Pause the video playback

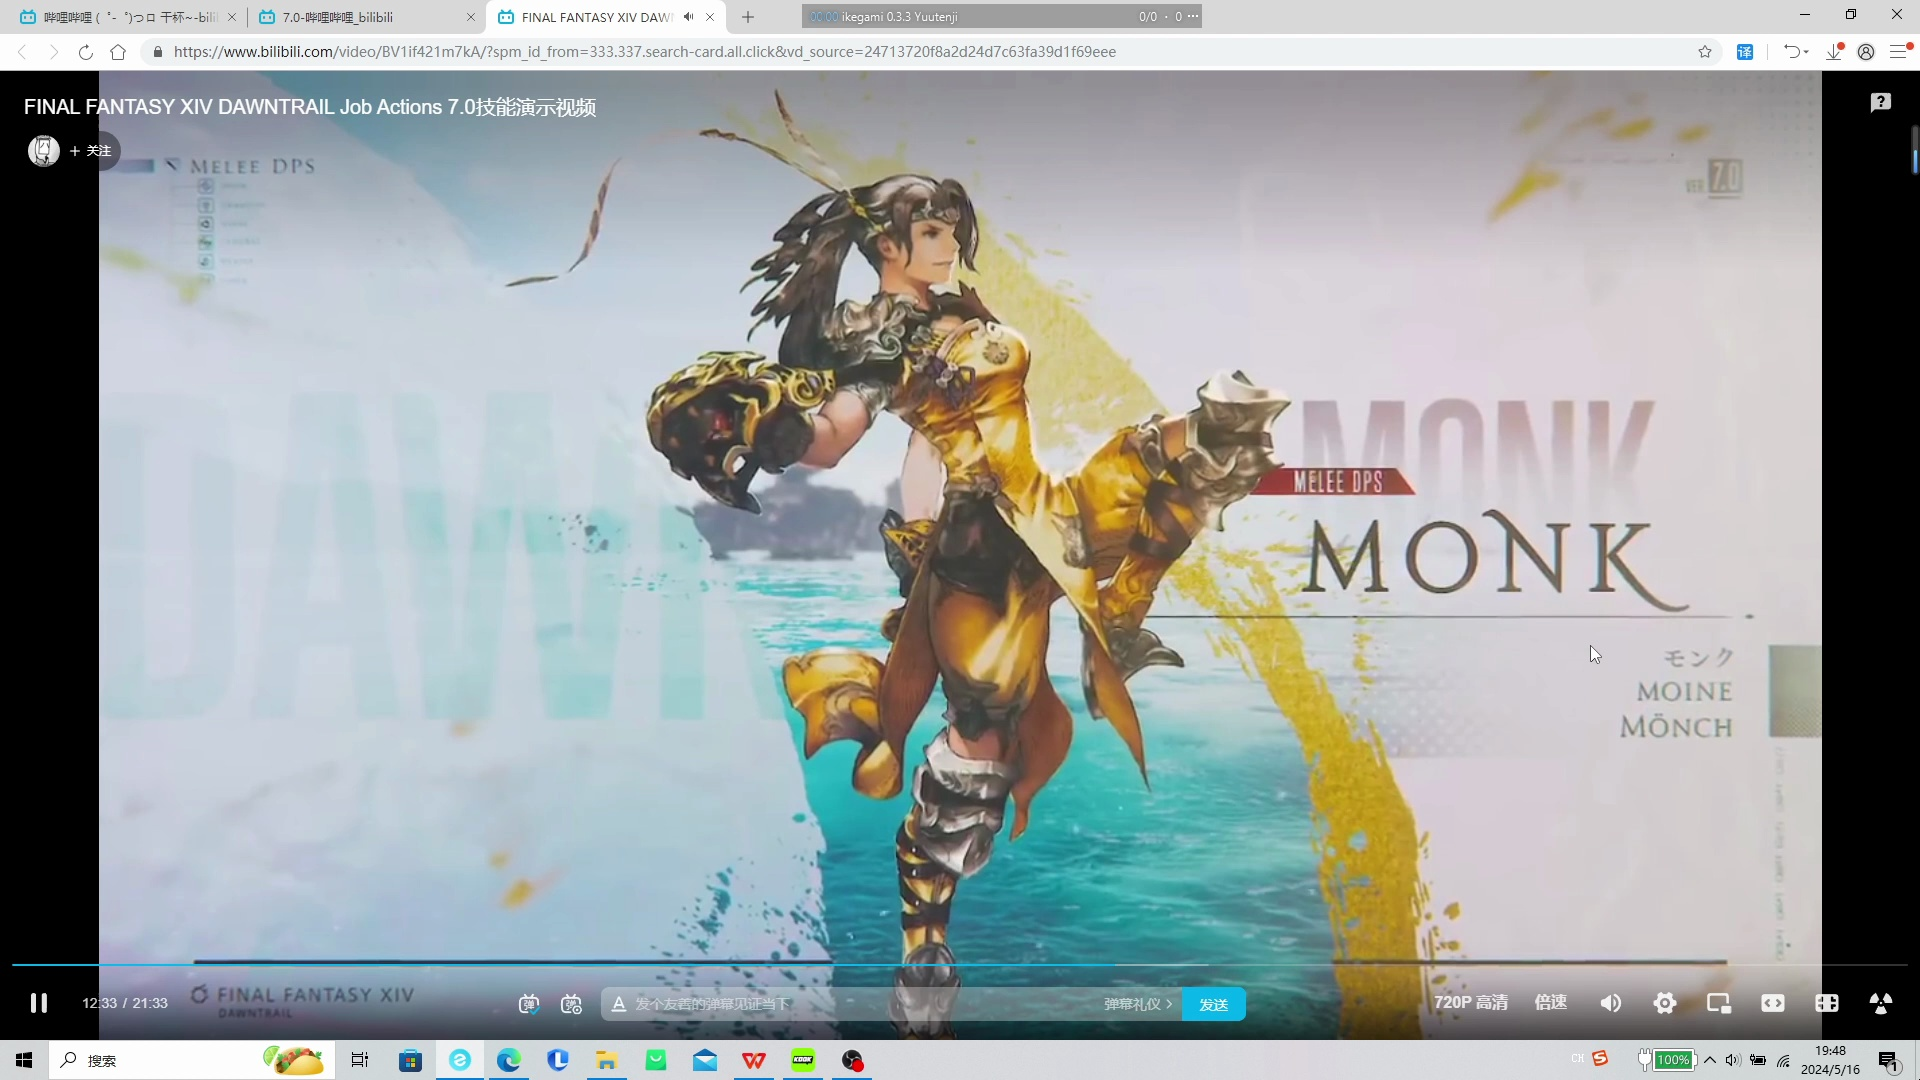(x=39, y=1003)
